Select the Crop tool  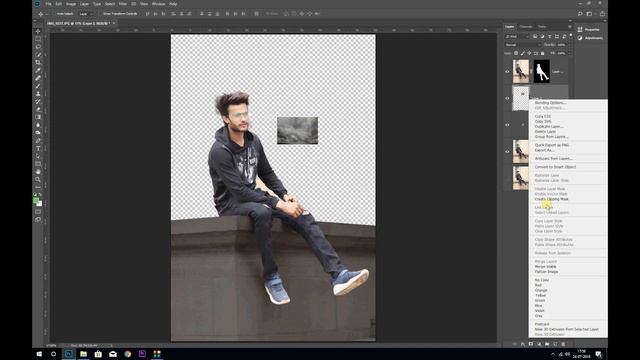pyautogui.click(x=38, y=62)
